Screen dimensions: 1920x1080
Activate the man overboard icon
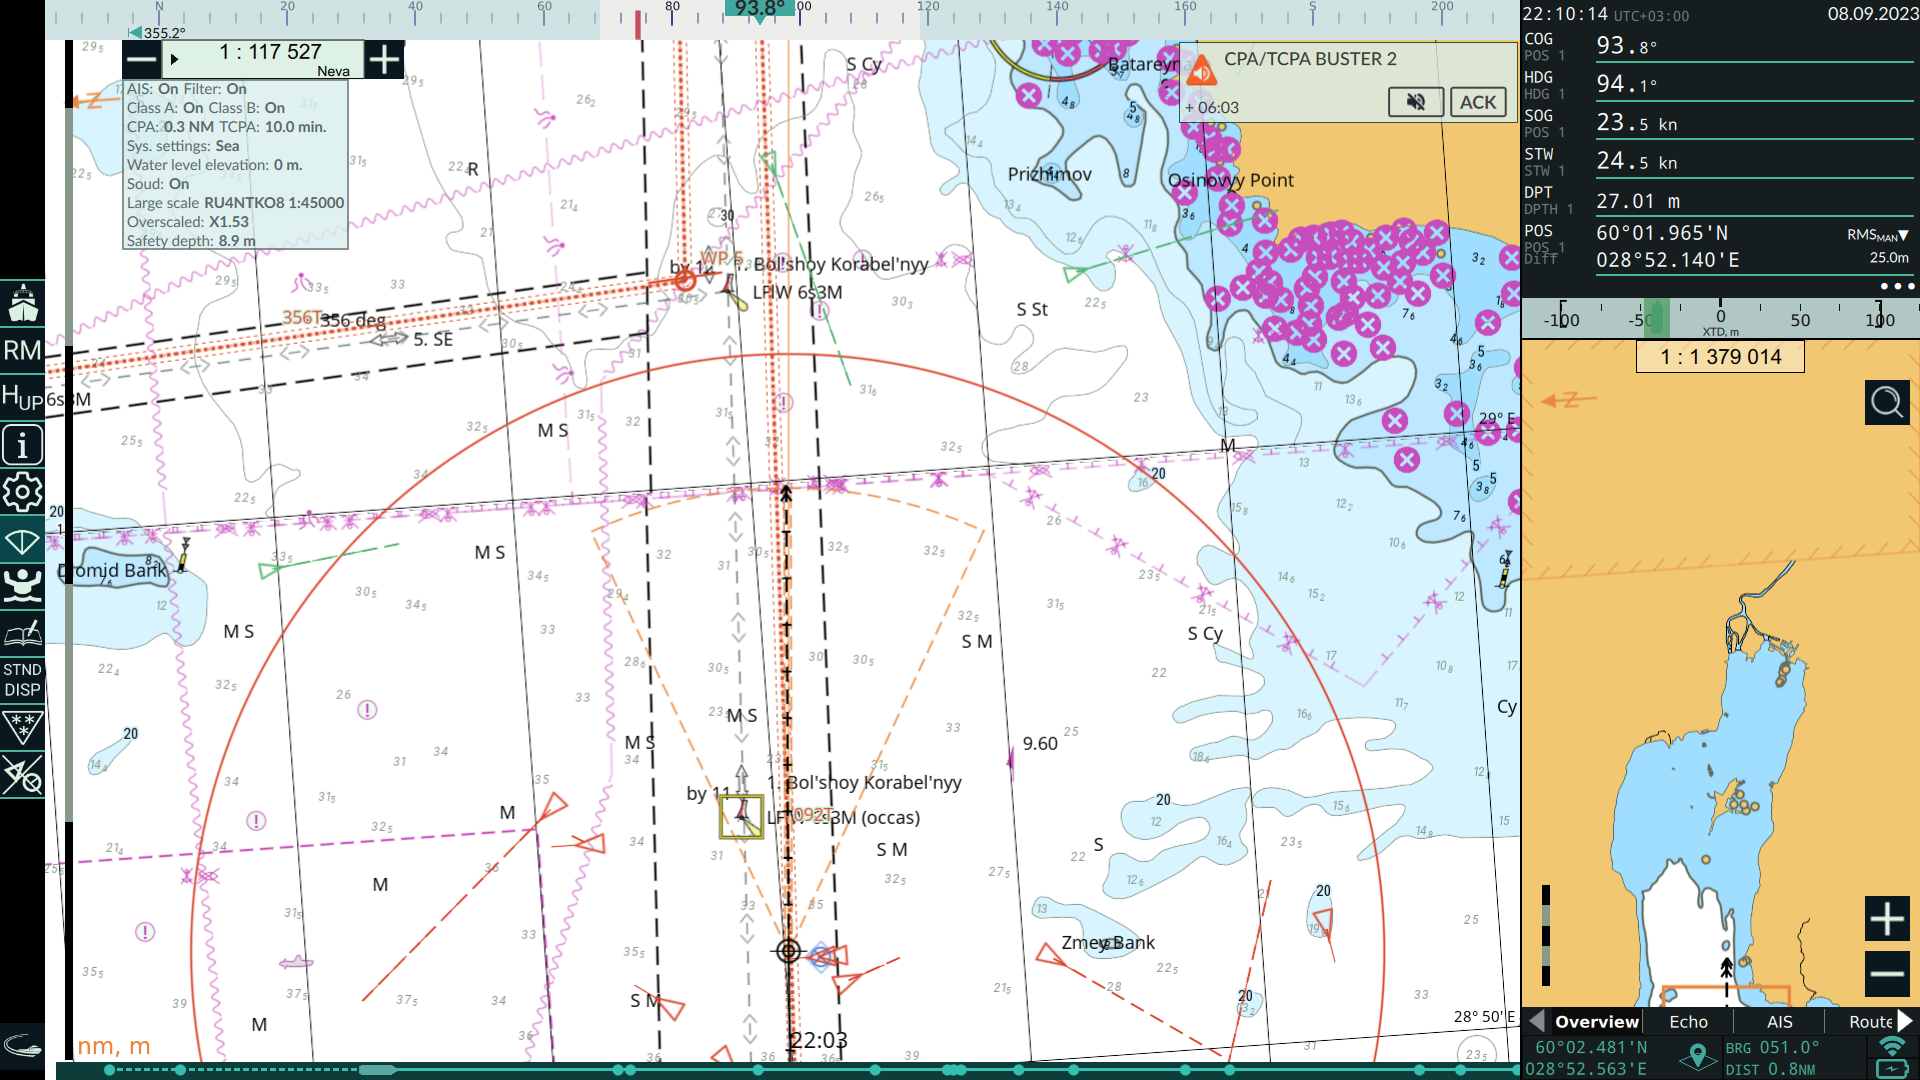[22, 586]
